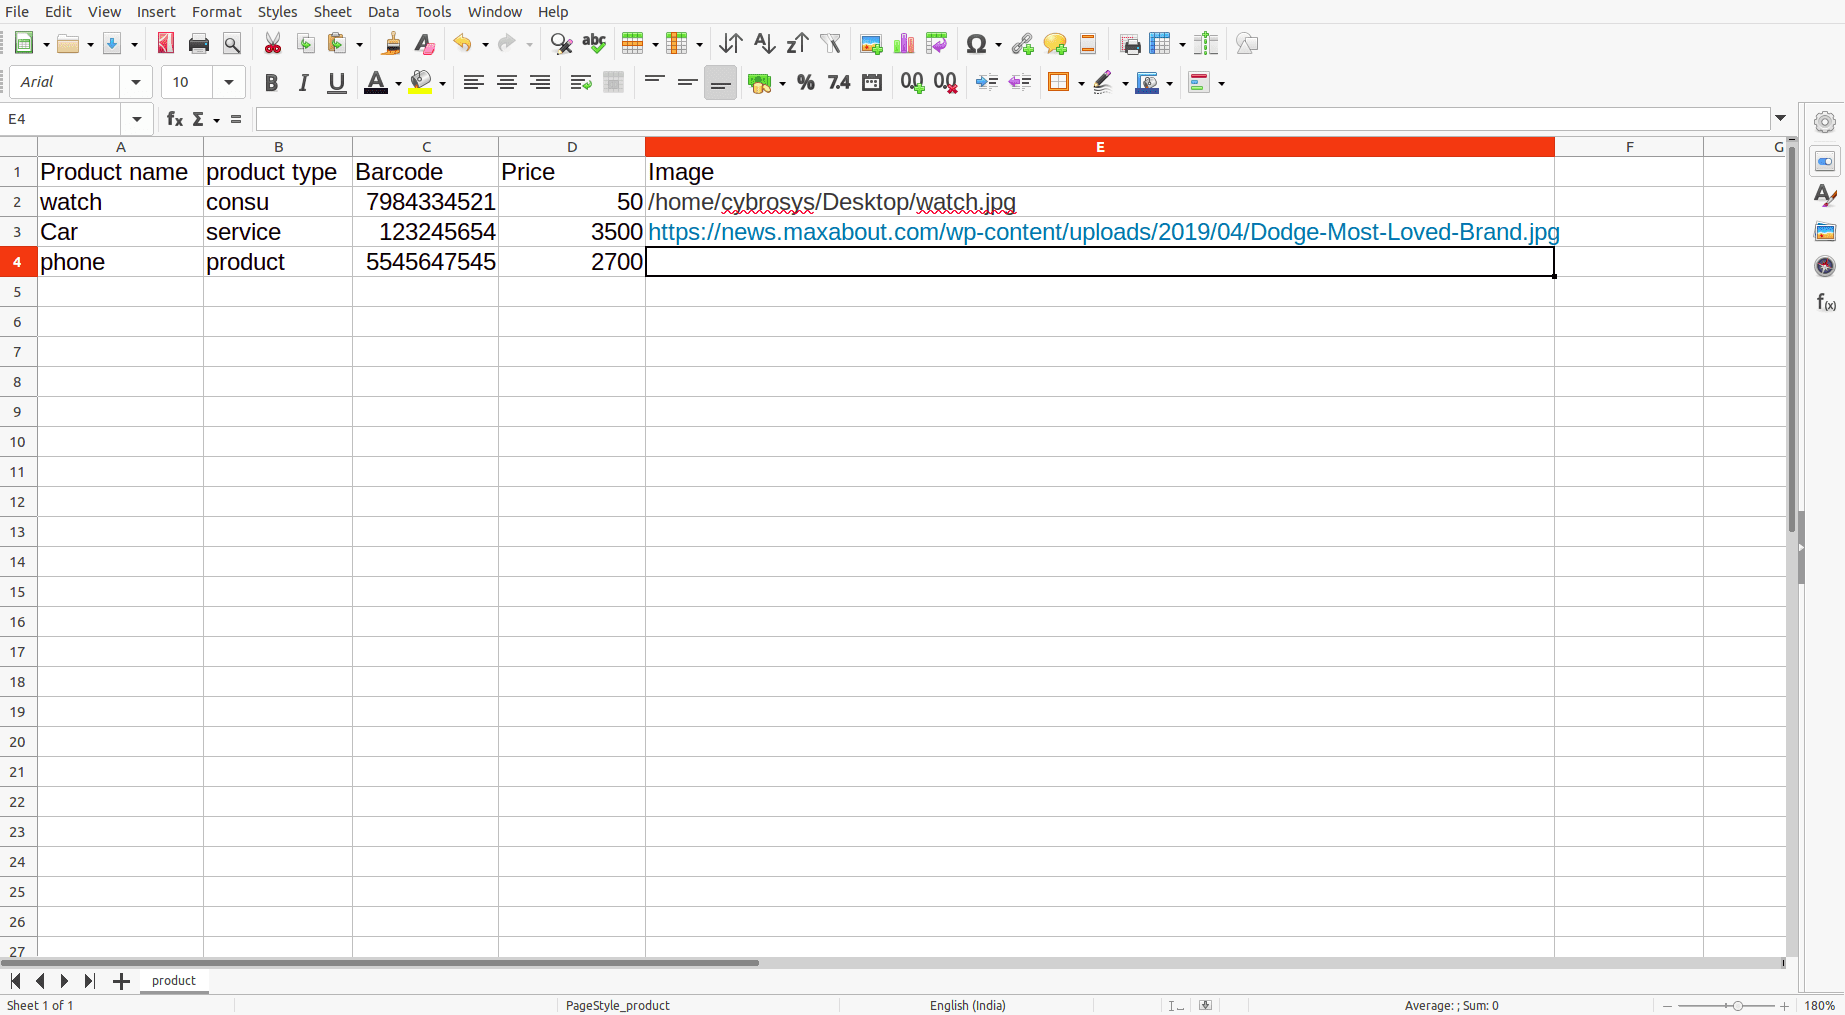The image size is (1845, 1015).
Task: Sort the data ascending
Action: click(765, 43)
